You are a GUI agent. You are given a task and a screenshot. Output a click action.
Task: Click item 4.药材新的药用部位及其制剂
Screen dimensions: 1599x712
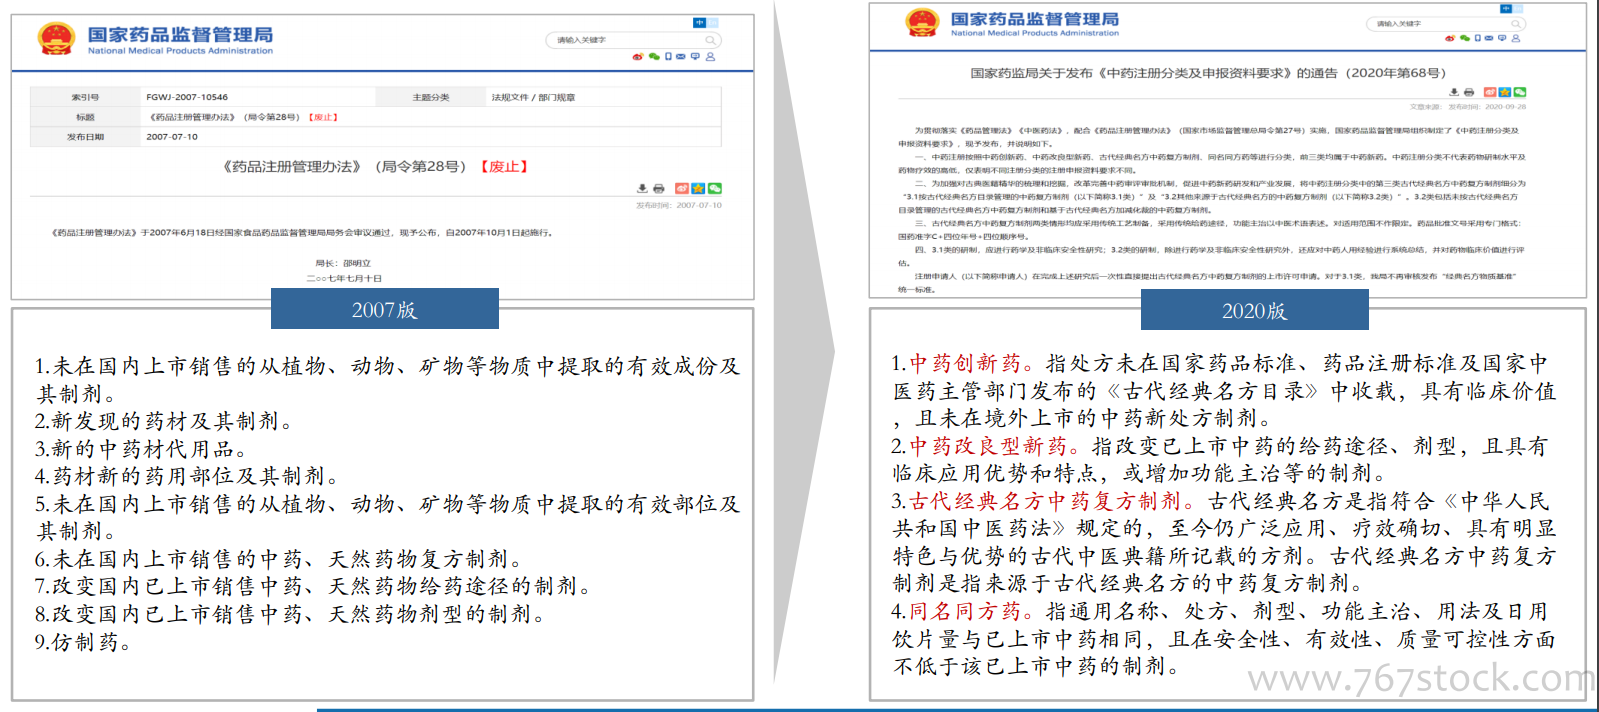(187, 477)
